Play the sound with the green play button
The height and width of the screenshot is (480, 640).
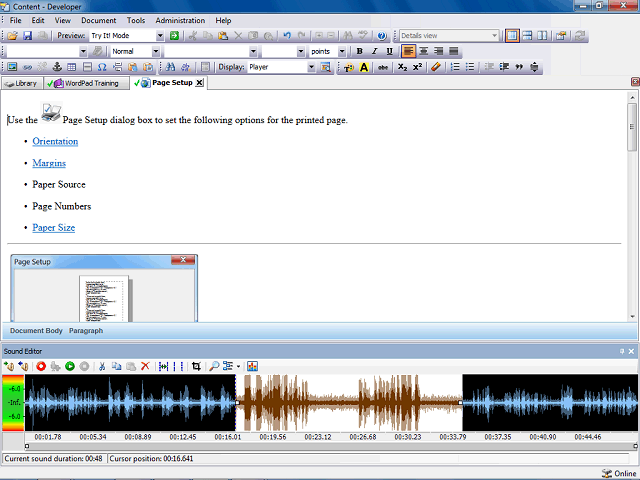tap(70, 366)
